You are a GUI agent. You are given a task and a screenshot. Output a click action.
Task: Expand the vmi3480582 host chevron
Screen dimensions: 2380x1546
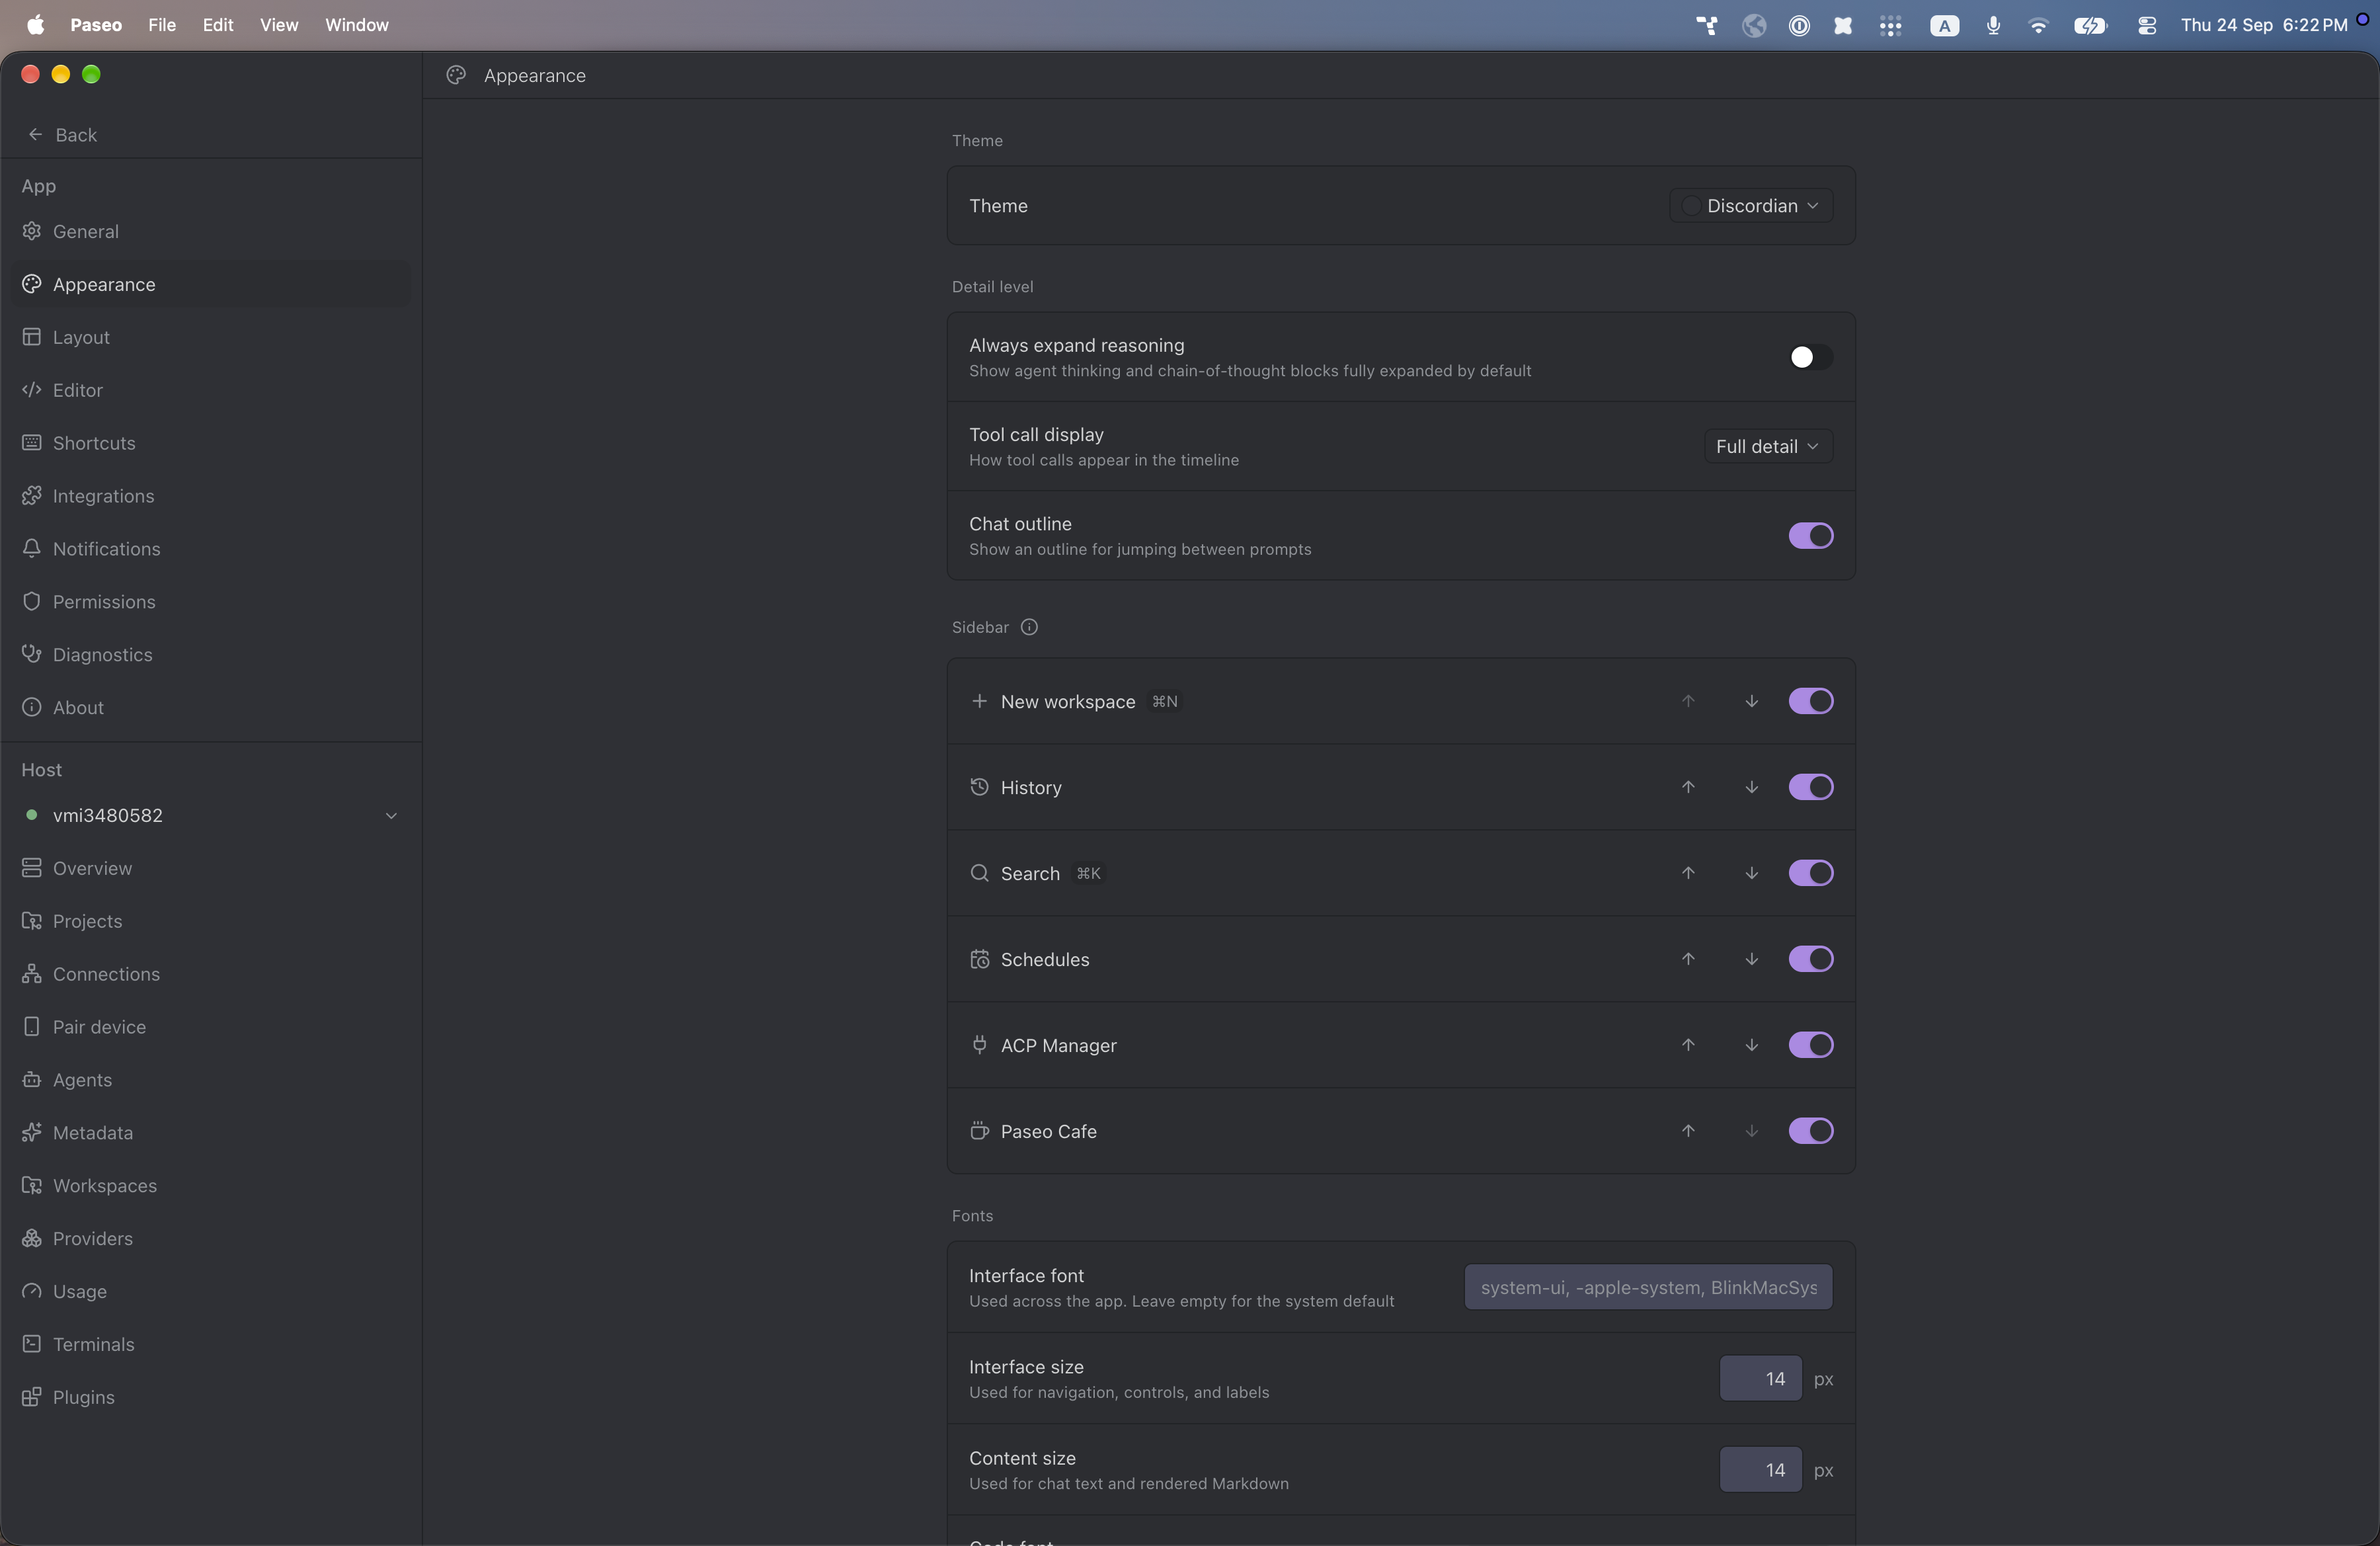(x=391, y=816)
